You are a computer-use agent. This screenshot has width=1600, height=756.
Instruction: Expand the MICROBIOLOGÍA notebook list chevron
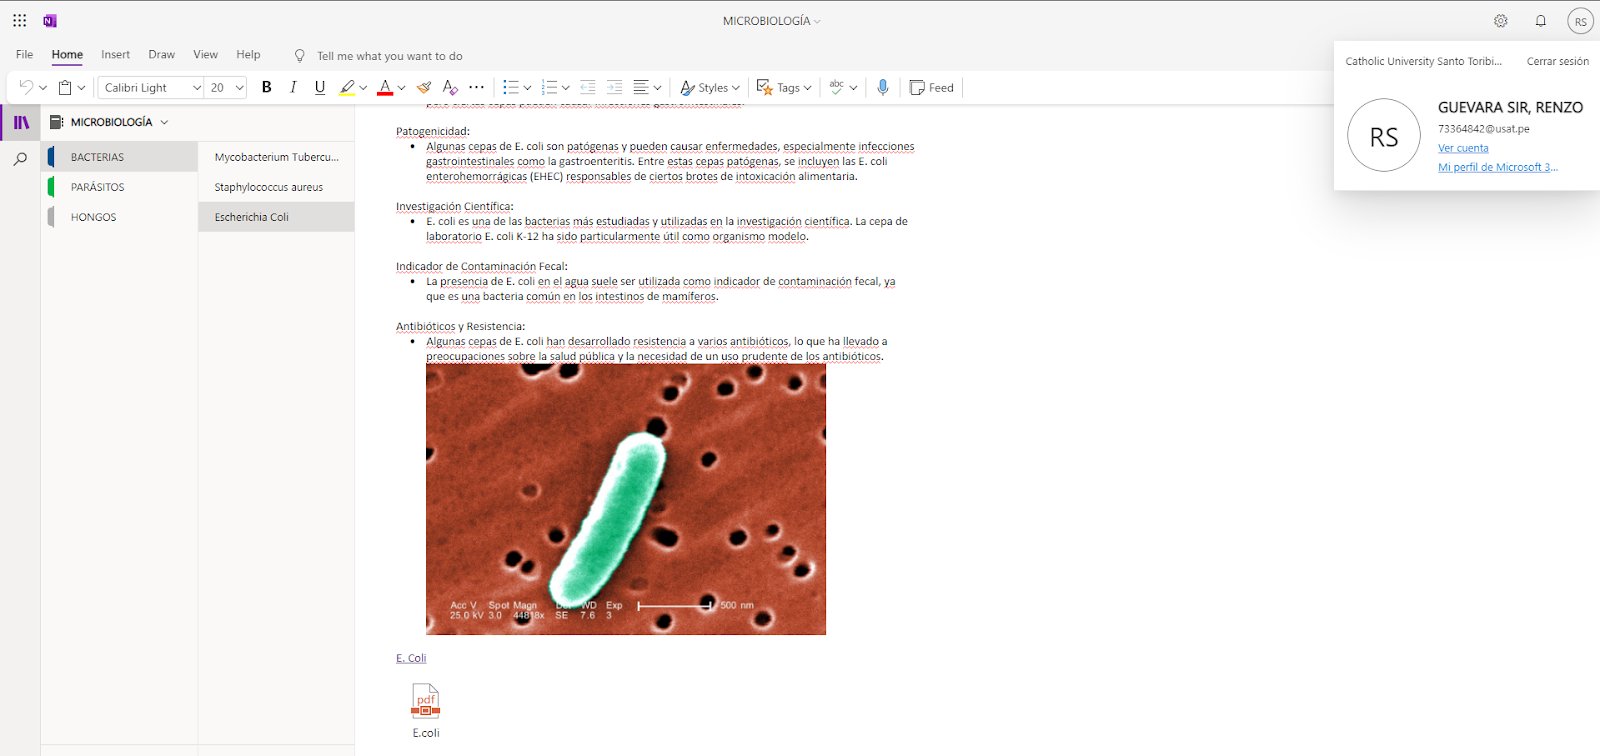[x=164, y=122]
